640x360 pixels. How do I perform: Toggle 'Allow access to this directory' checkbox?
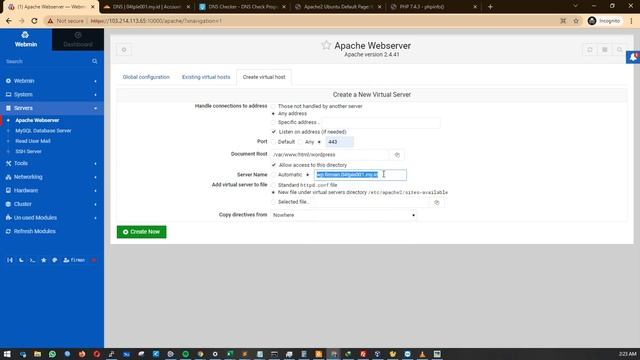274,165
